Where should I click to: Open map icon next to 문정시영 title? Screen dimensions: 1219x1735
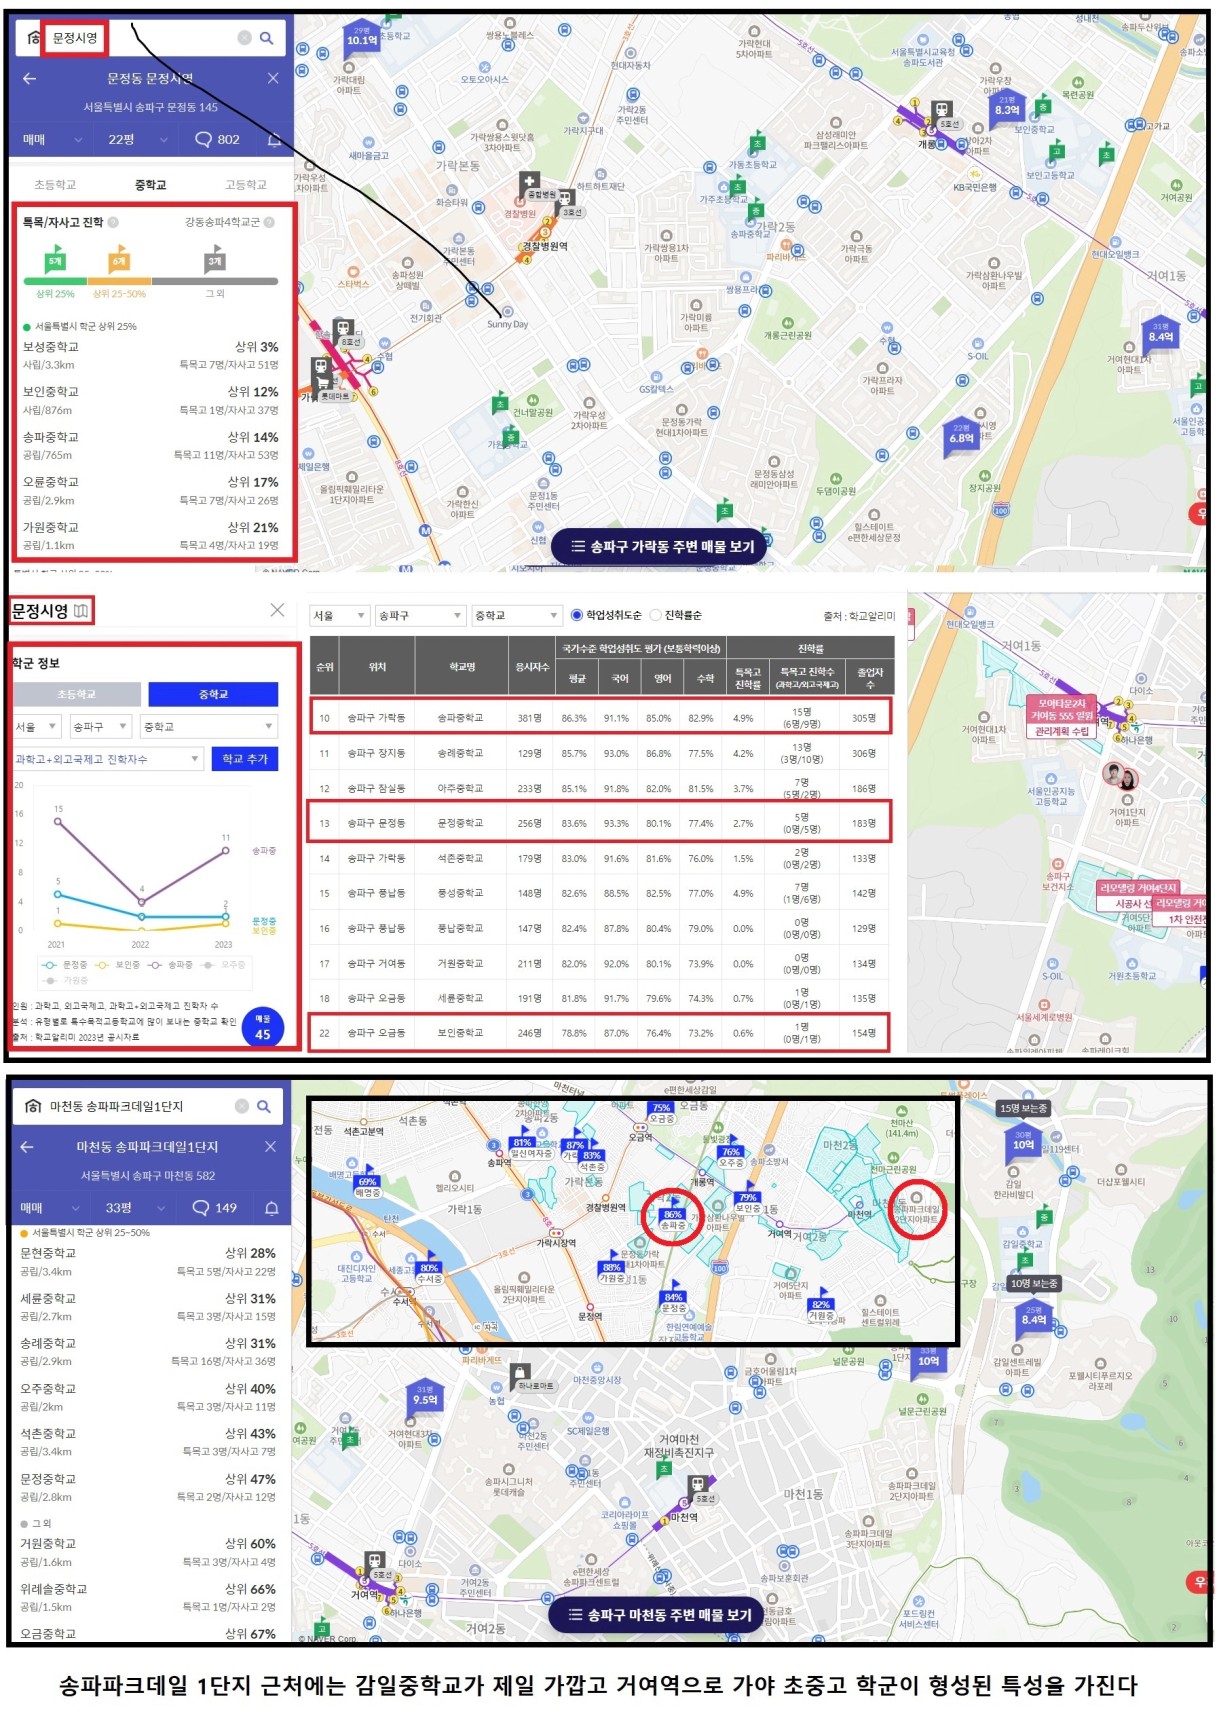click(x=81, y=610)
